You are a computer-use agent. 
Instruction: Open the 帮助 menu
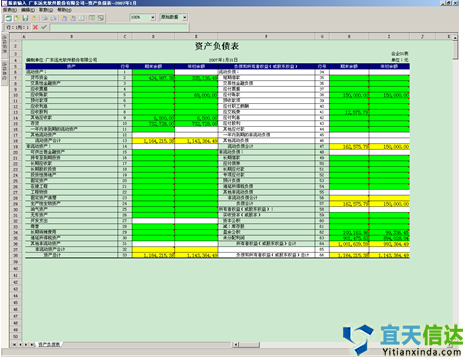pos(64,10)
